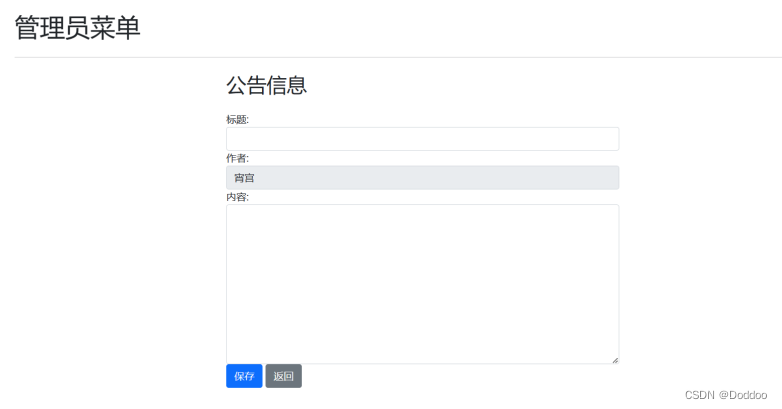Click the textarea resize grip icon
The width and height of the screenshot is (782, 409).
tap(615, 360)
